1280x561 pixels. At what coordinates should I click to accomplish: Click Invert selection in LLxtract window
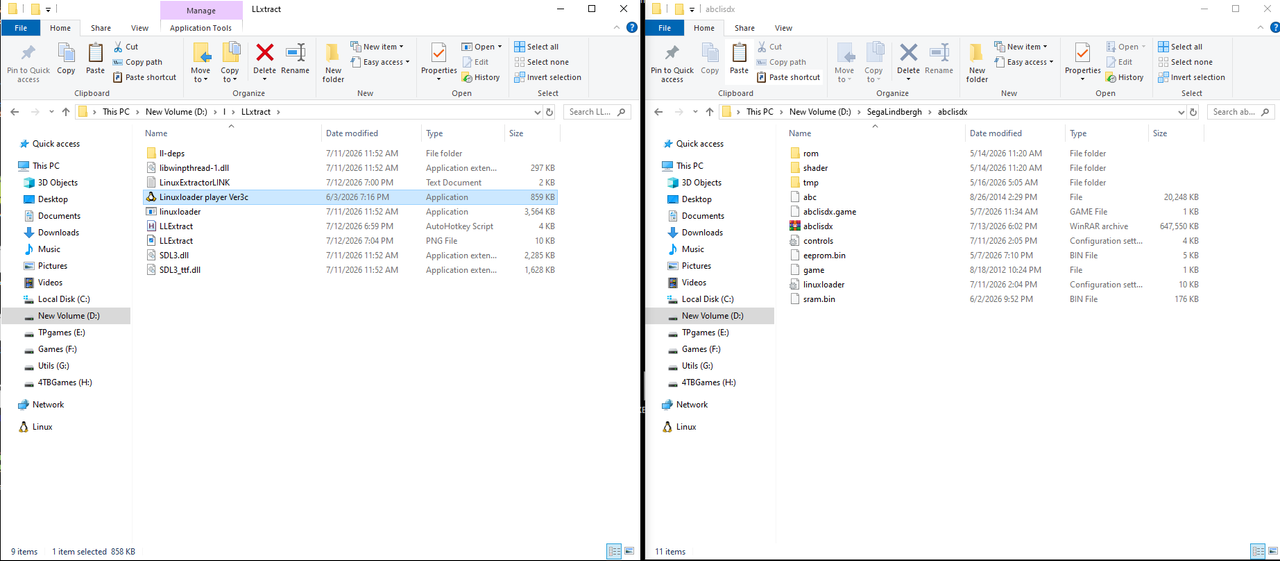pos(547,77)
